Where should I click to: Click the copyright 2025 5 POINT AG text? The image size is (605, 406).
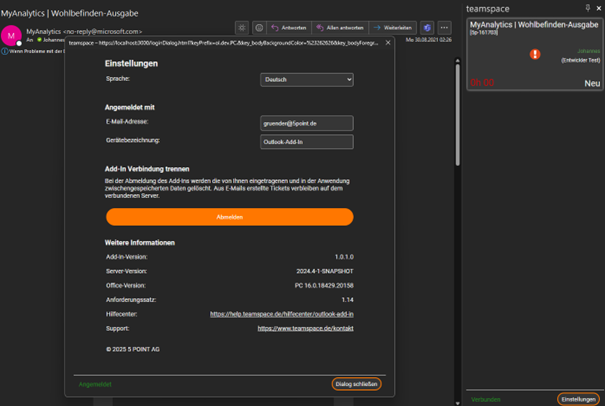point(133,349)
